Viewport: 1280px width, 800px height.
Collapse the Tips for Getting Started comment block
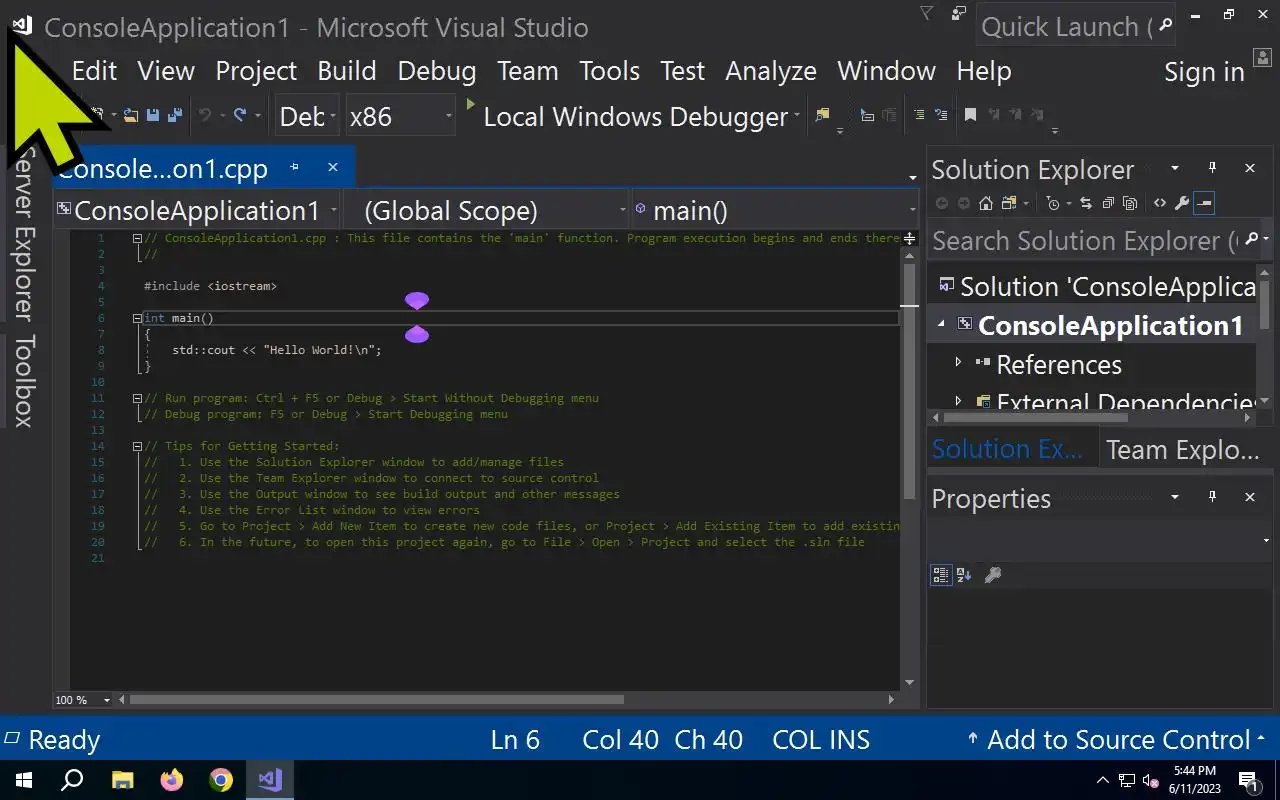(x=137, y=446)
